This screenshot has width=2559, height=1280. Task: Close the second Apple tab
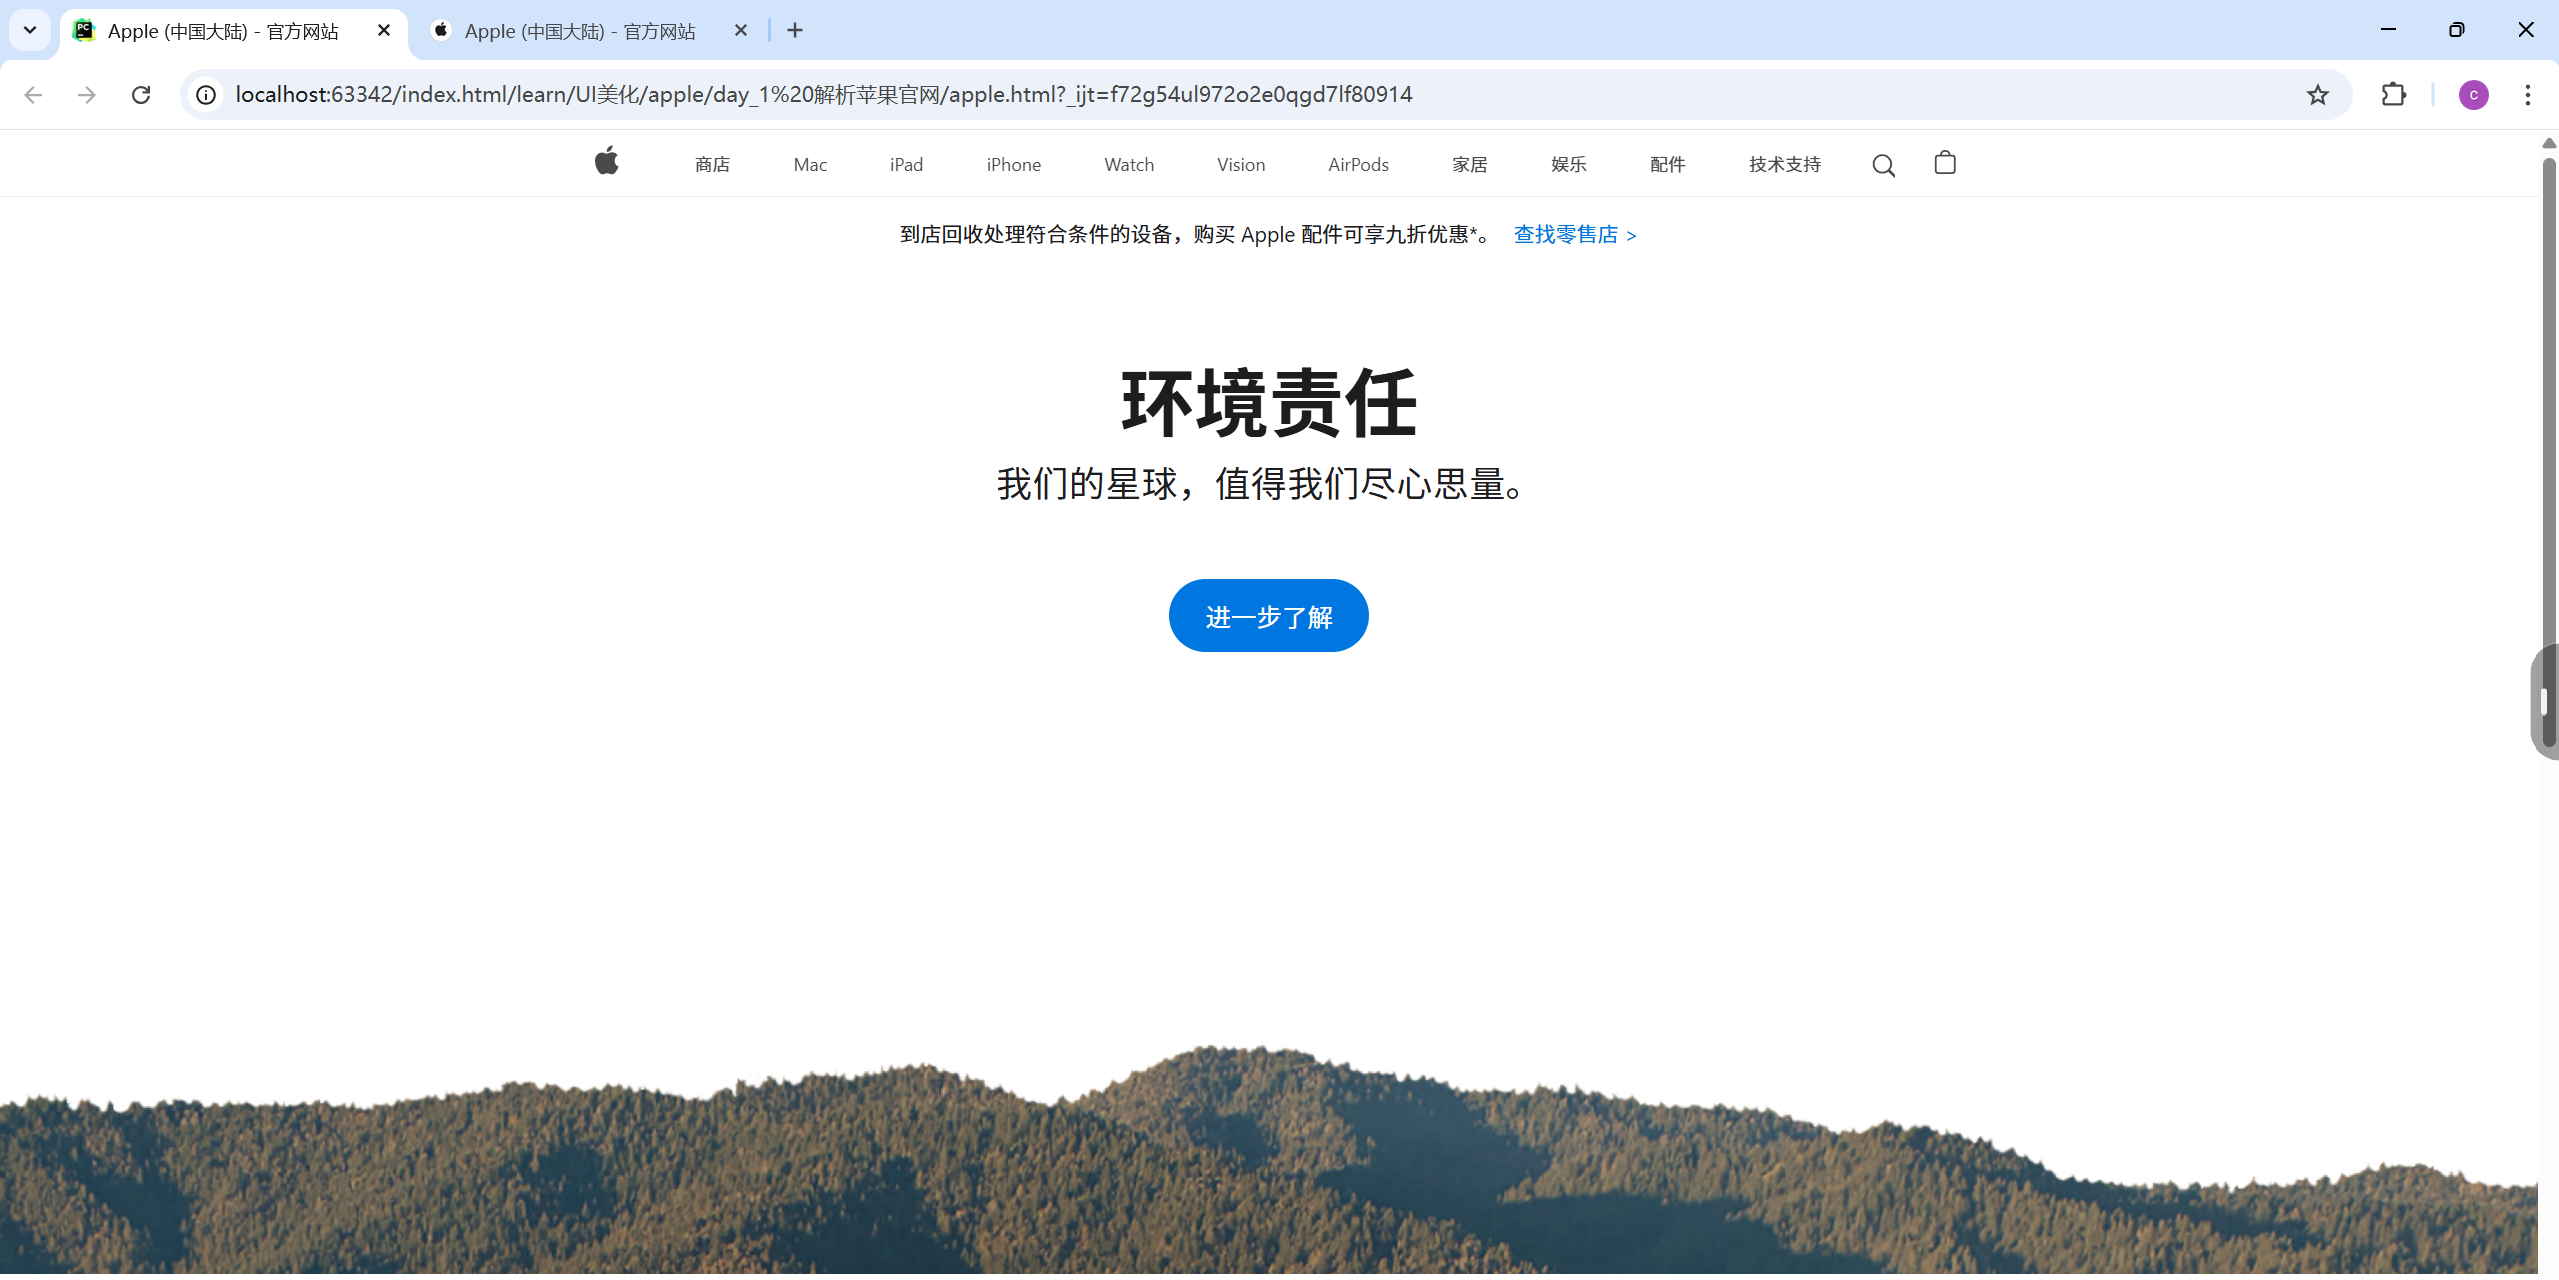tap(741, 31)
